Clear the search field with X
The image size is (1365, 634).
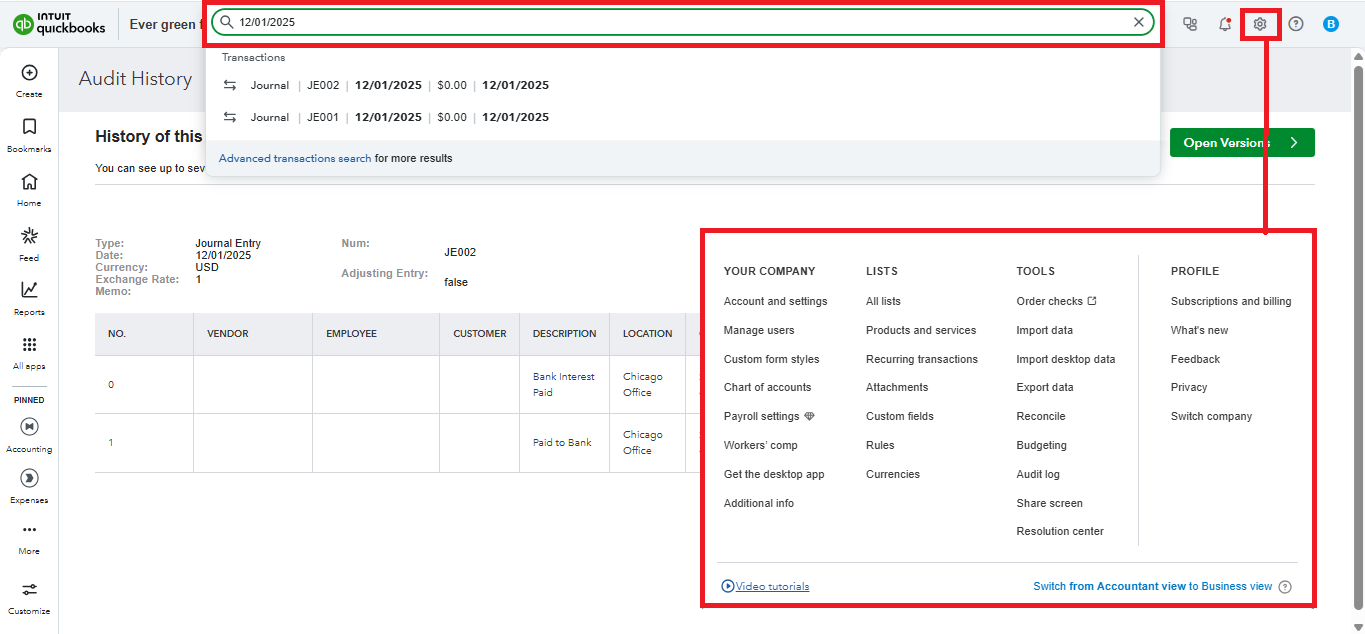(1139, 22)
